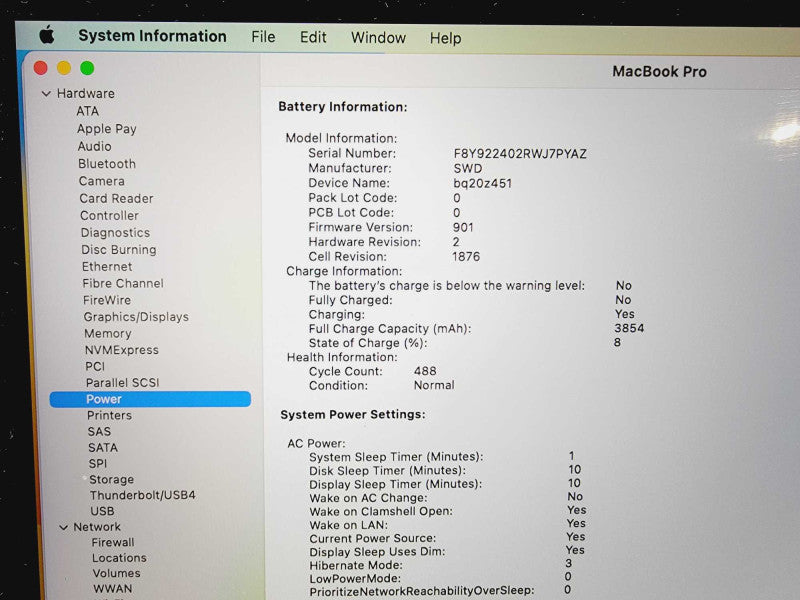Click the Battery Information heading

(x=342, y=107)
